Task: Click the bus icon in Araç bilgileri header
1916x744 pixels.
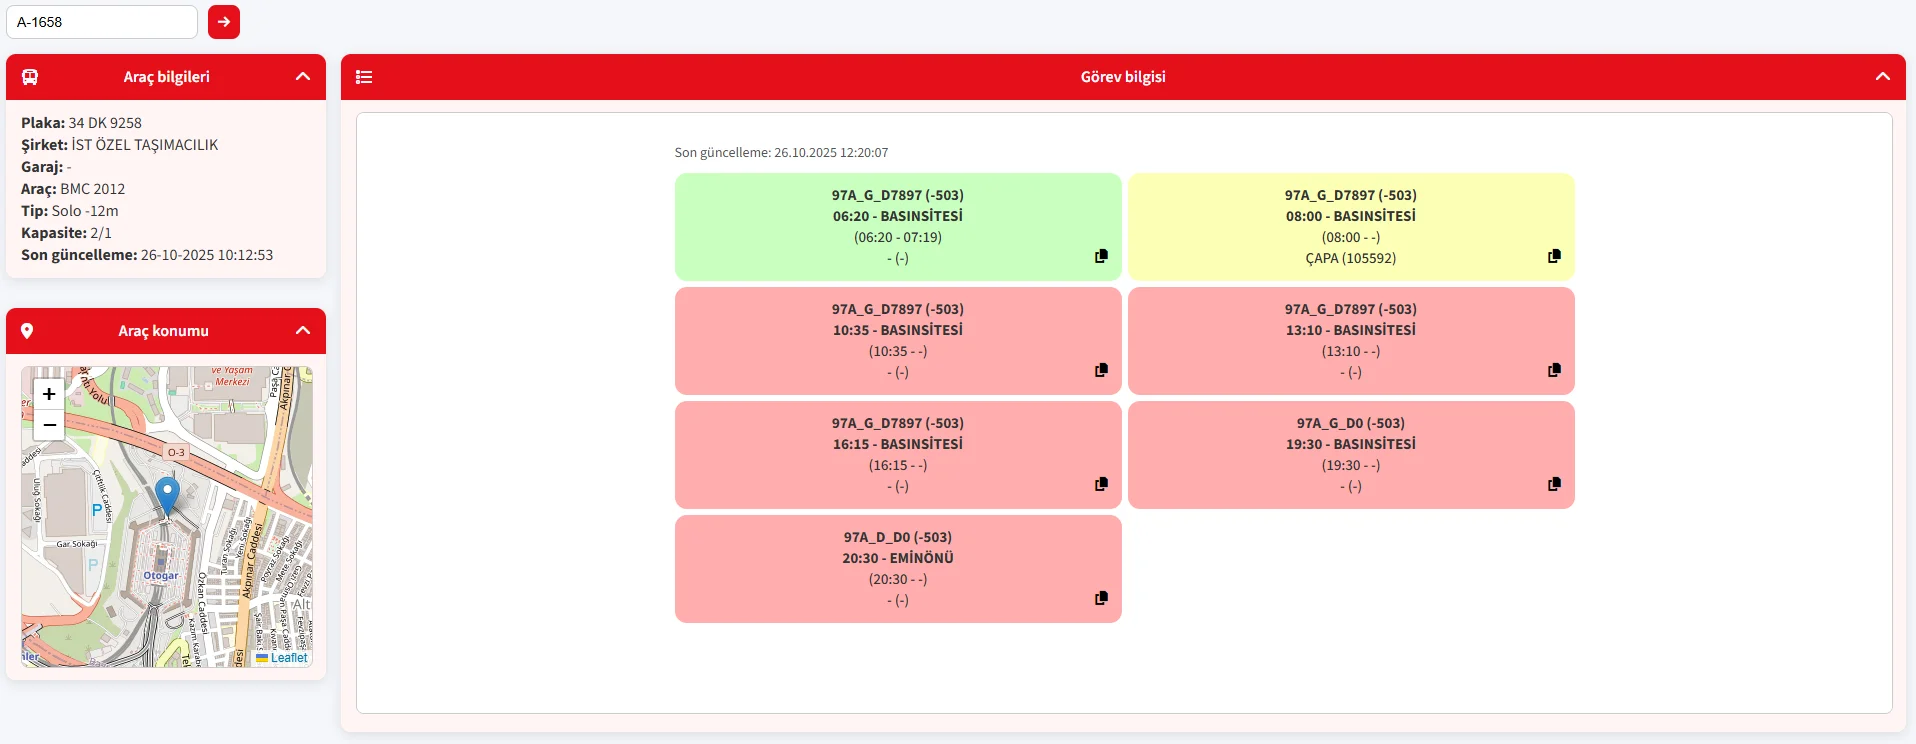Action: 30,77
